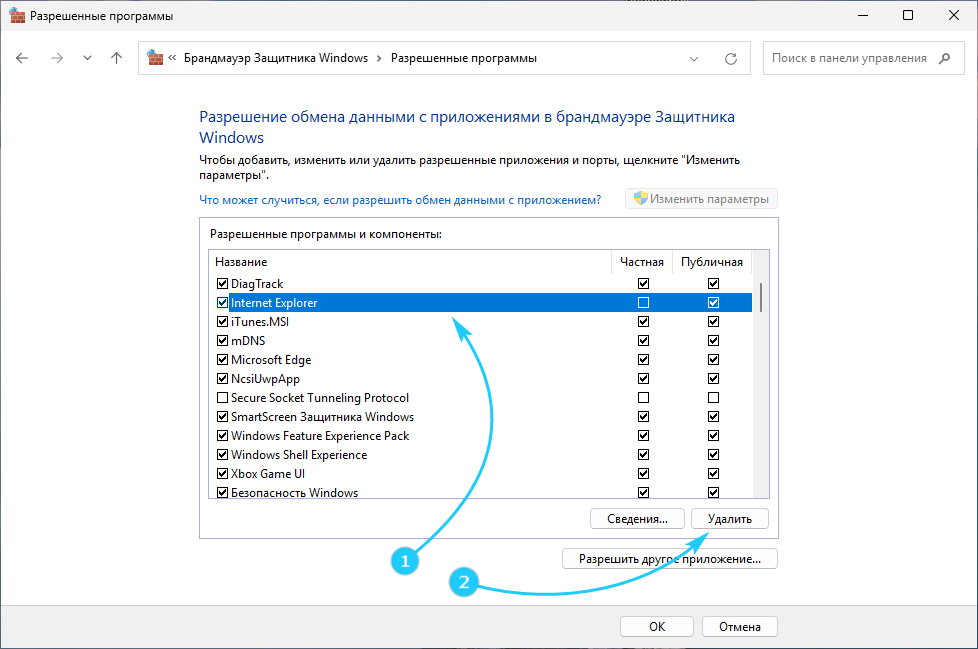Toggle Private for Windows Shell Experience
Image resolution: width=978 pixels, height=649 pixels.
point(643,454)
